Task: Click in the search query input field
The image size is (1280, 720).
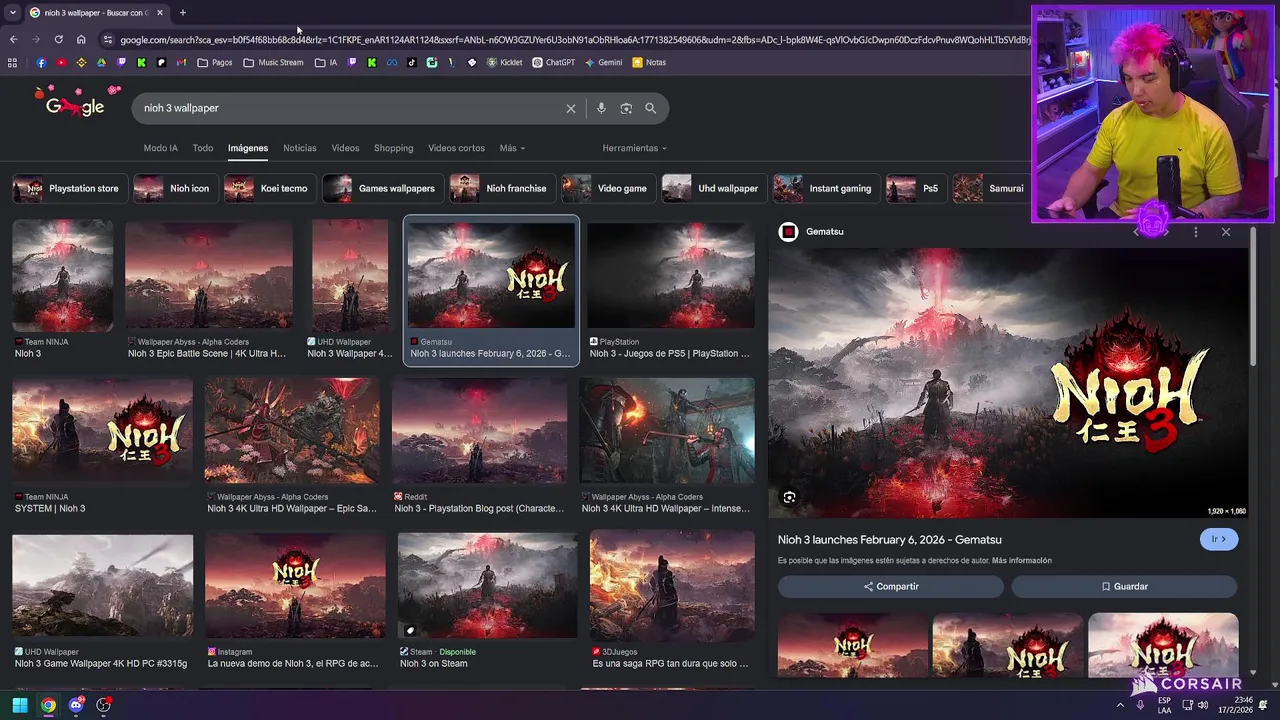Action: pyautogui.click(x=350, y=108)
